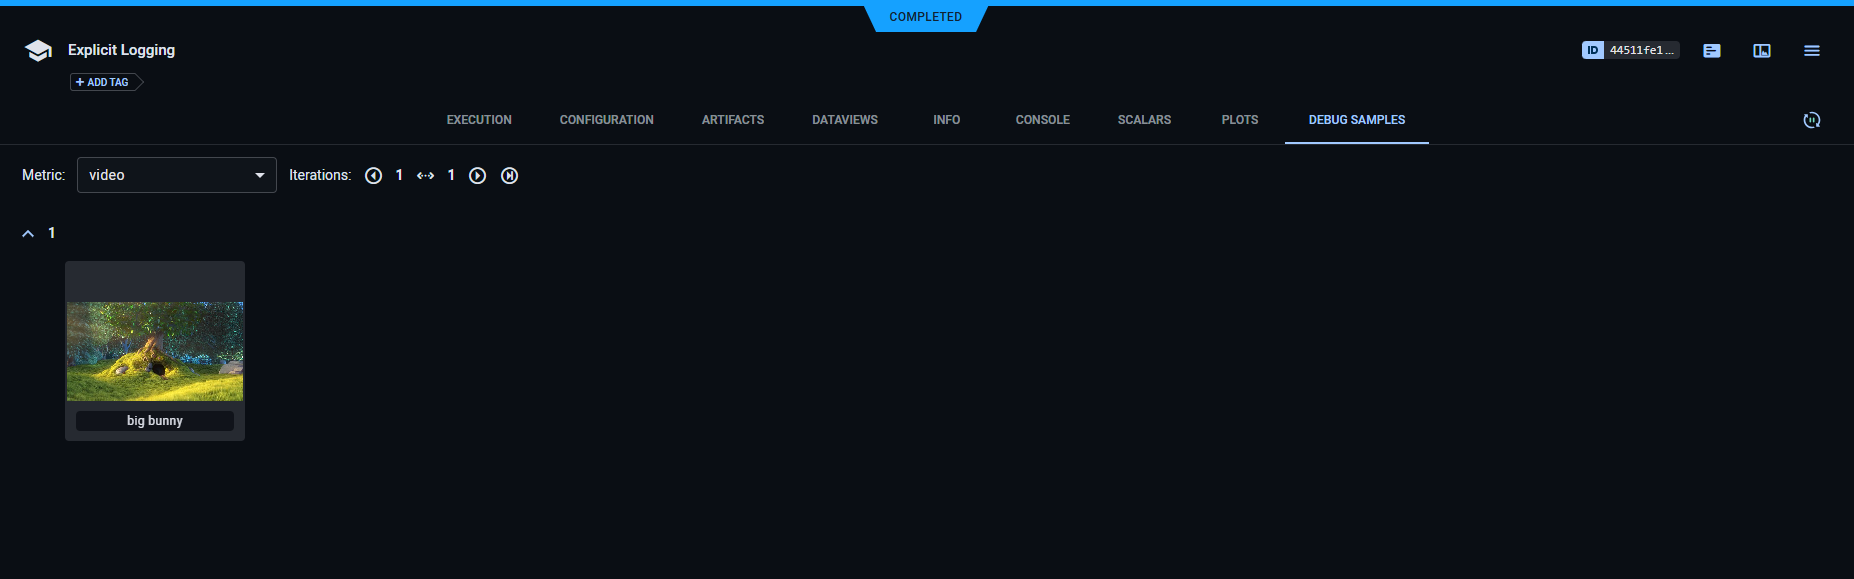The image size is (1854, 579).
Task: View the Configuration tab
Action: (606, 120)
